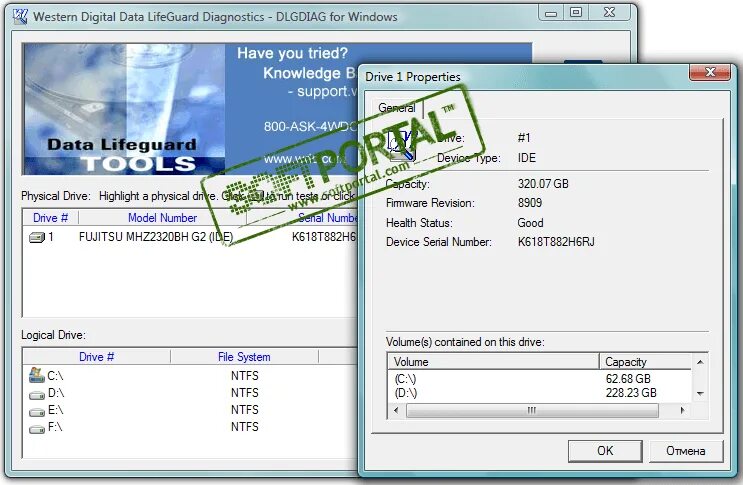
Task: Sort by Model Number column header
Action: 163,218
